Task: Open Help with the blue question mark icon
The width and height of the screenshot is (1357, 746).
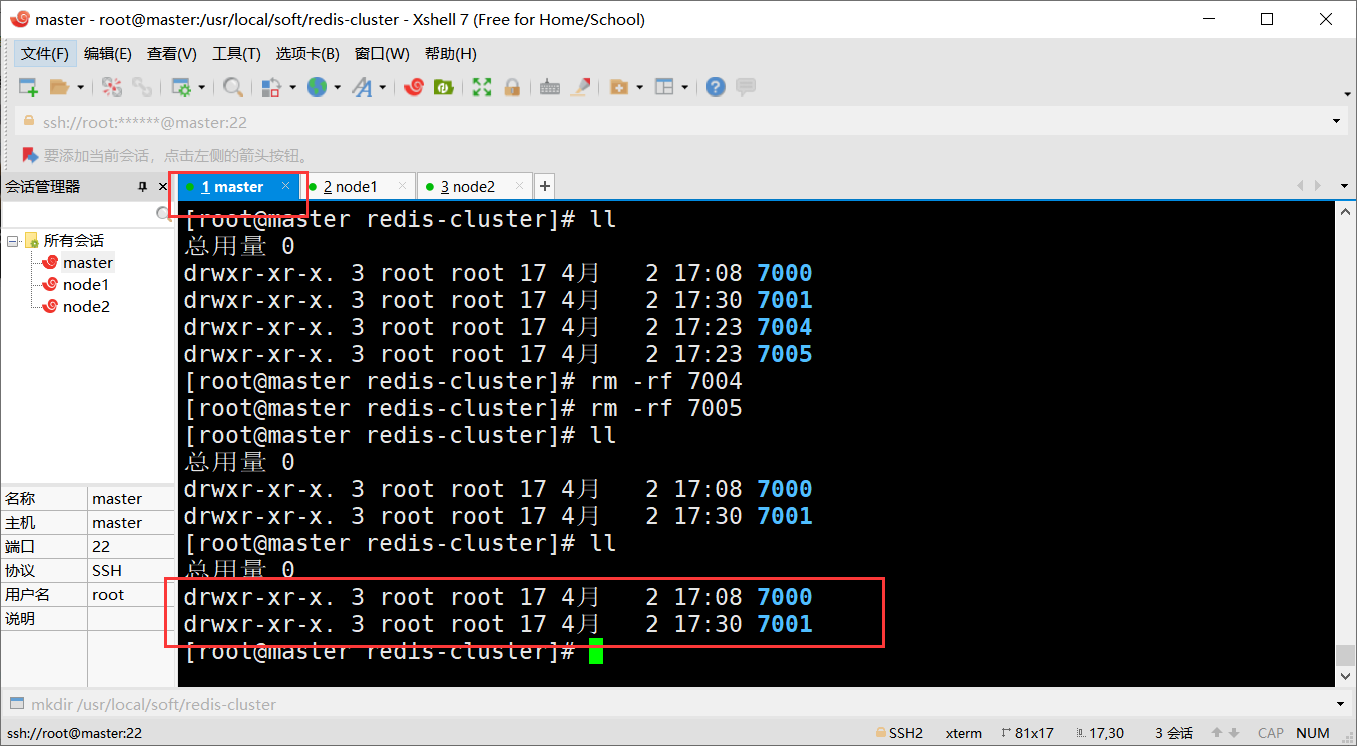Action: tap(715, 87)
